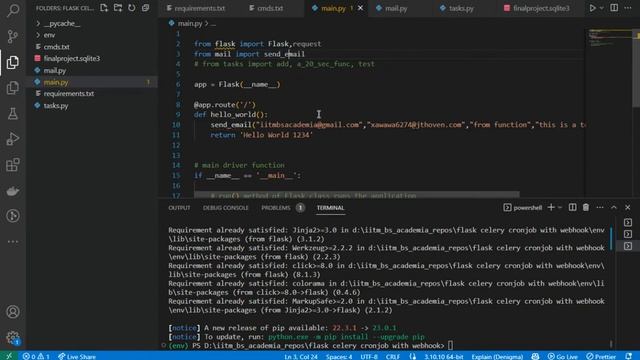Open the Explorer view icon
The image size is (640, 360).
tap(13, 62)
